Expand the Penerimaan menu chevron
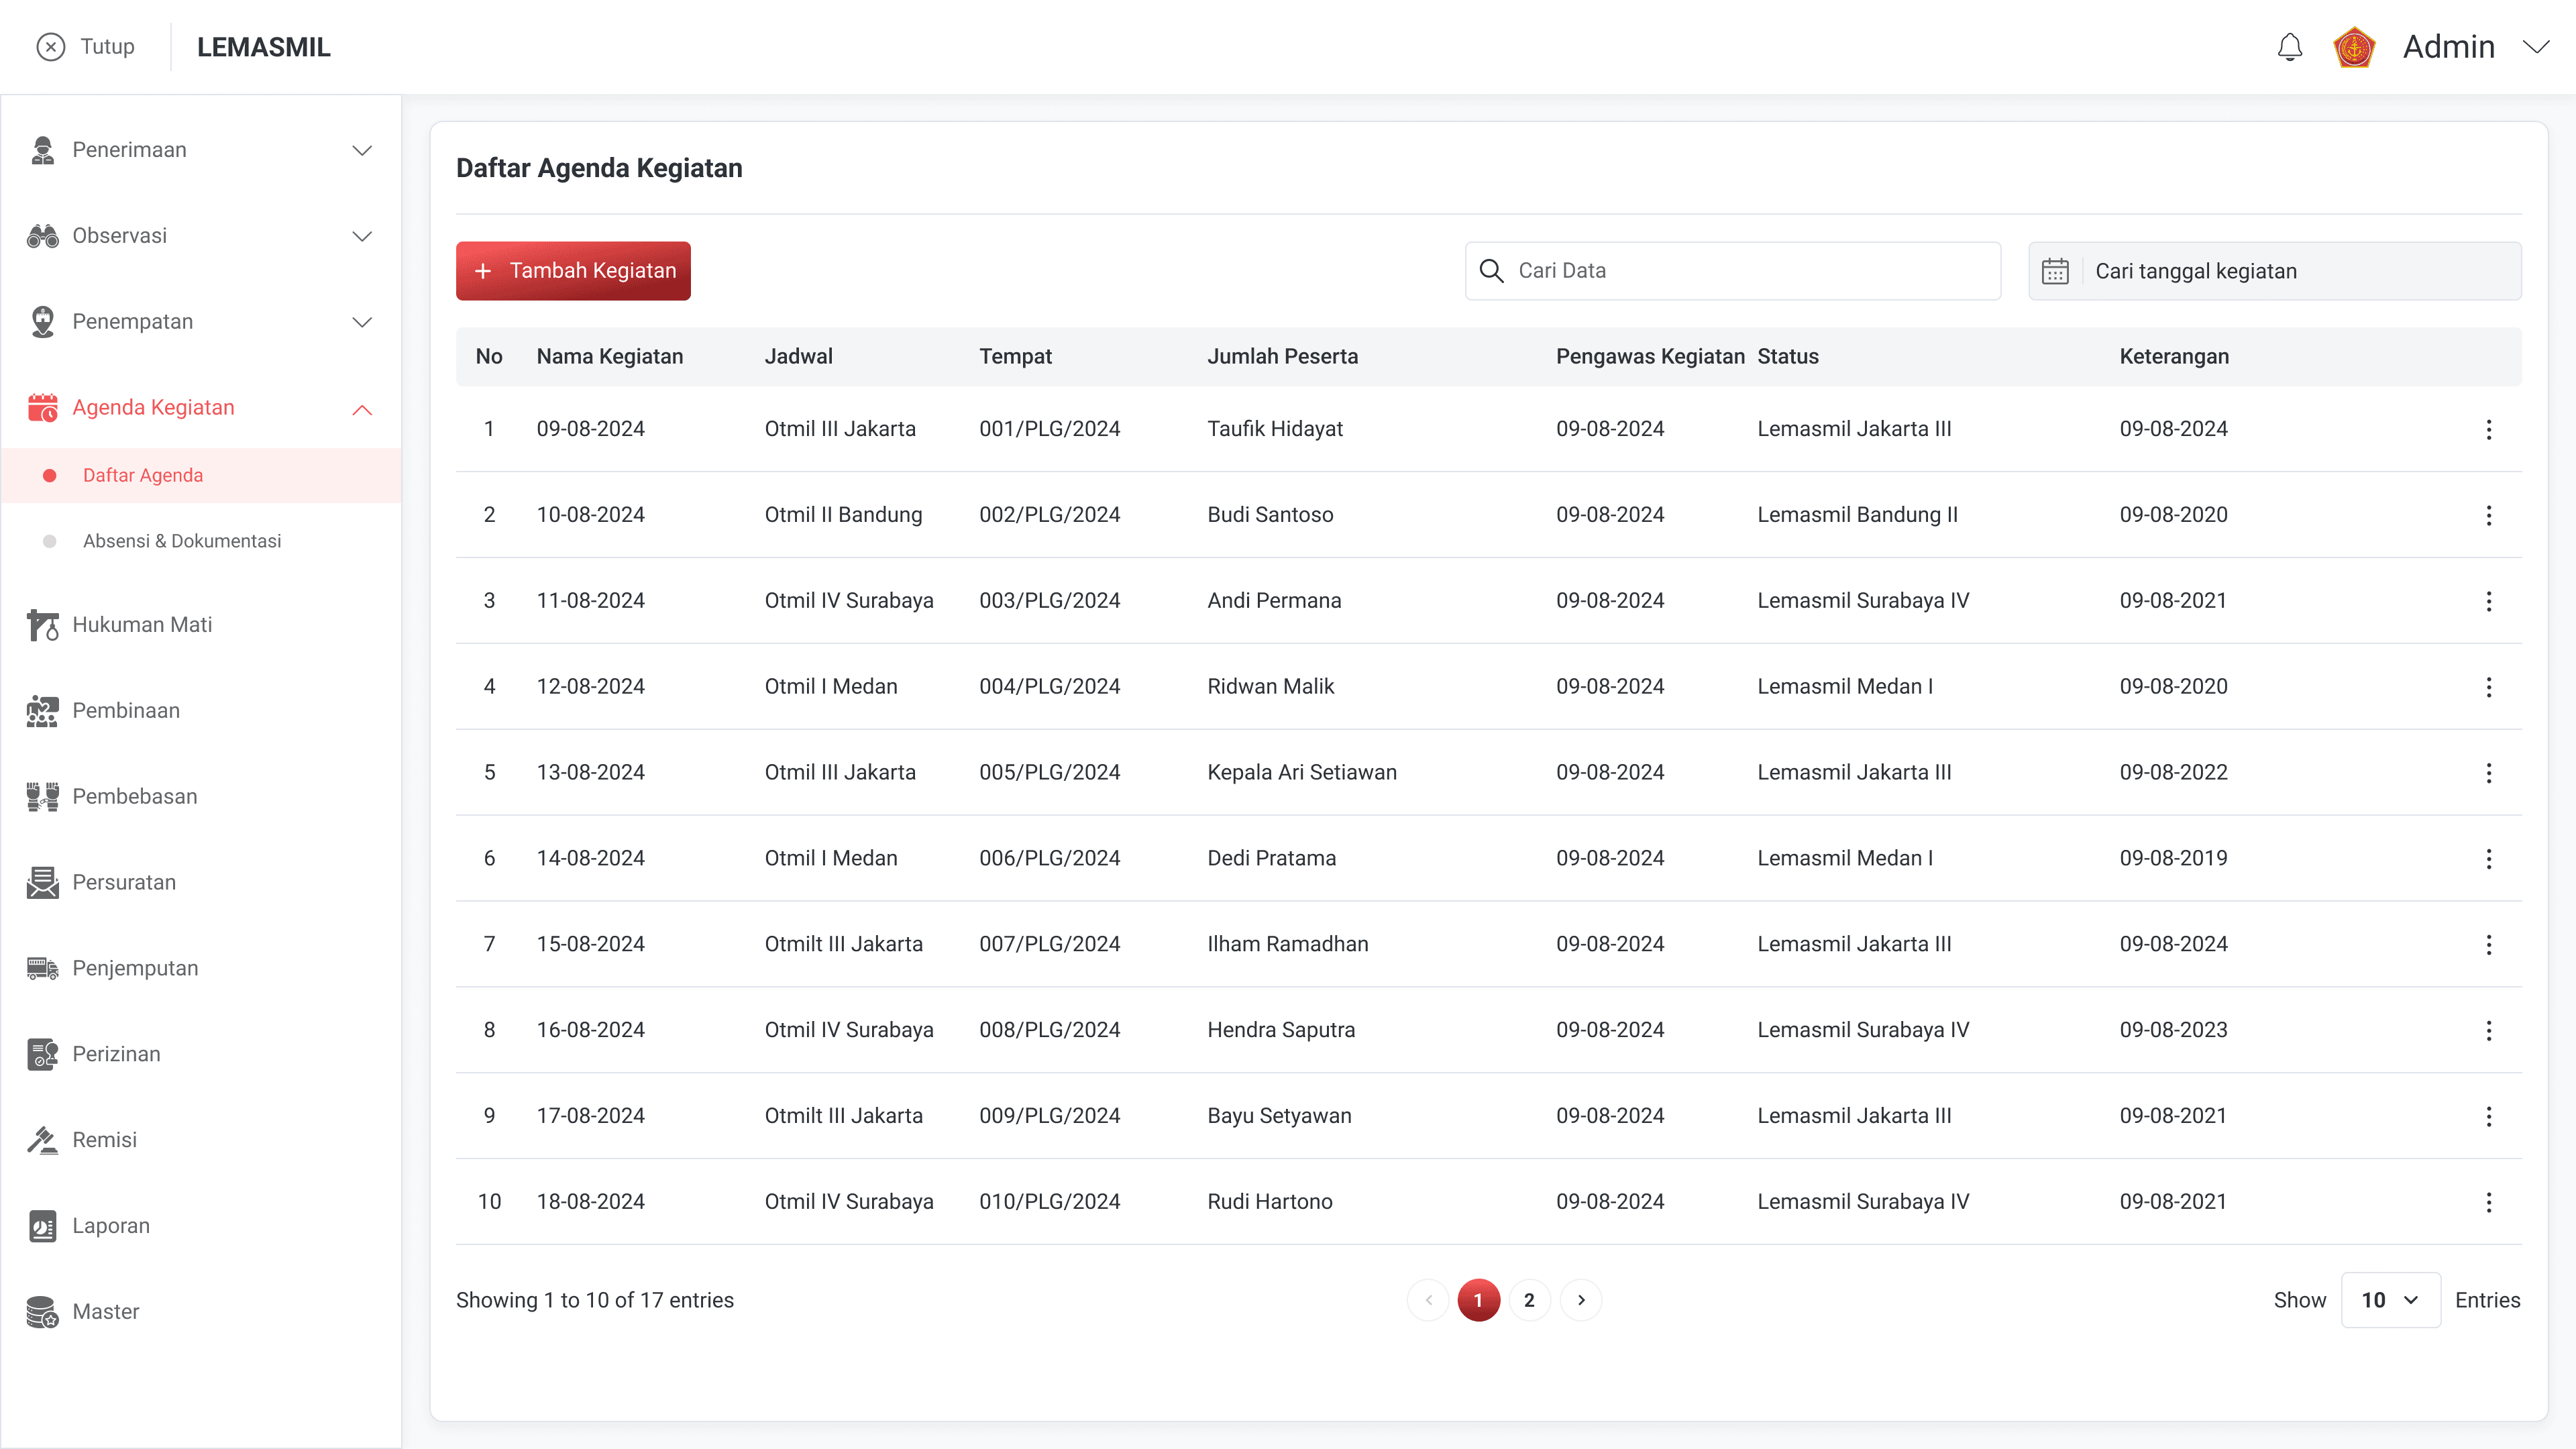Image resolution: width=2576 pixels, height=1449 pixels. 362,150
